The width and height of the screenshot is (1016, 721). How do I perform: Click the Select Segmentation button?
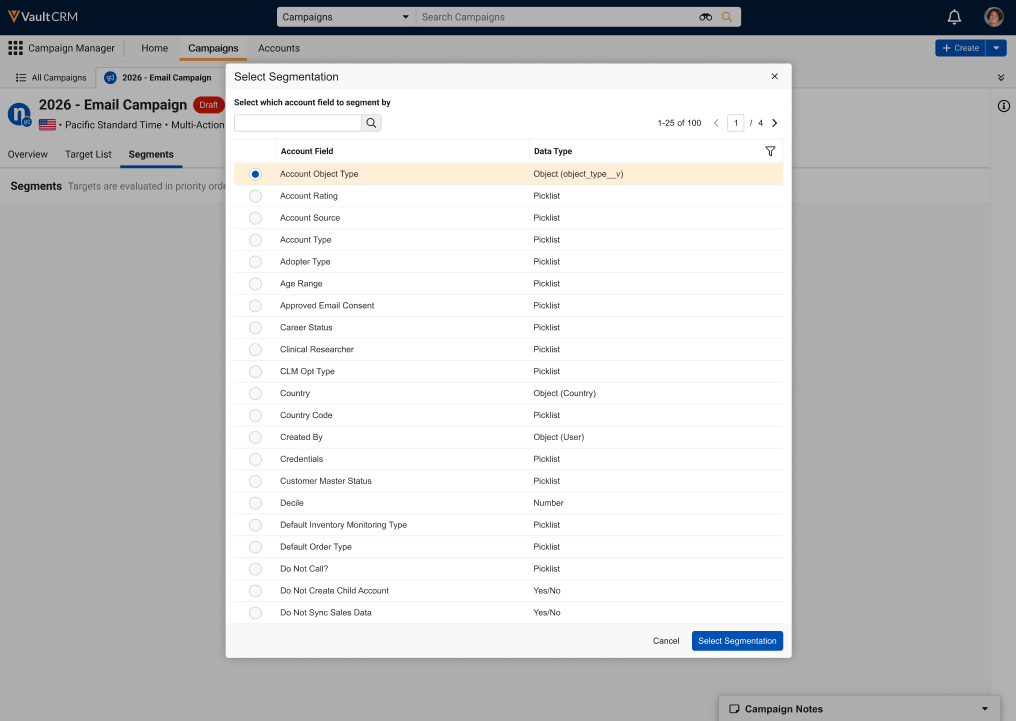(x=737, y=641)
